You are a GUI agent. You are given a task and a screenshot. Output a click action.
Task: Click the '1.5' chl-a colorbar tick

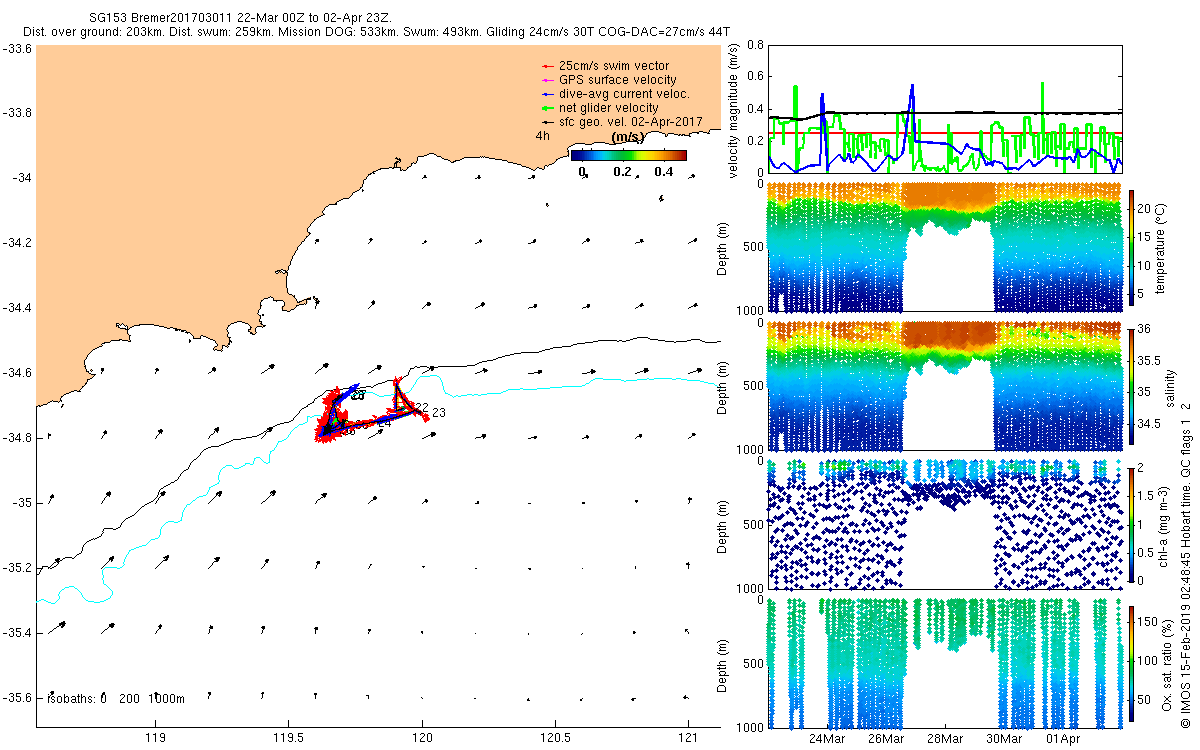1147,496
